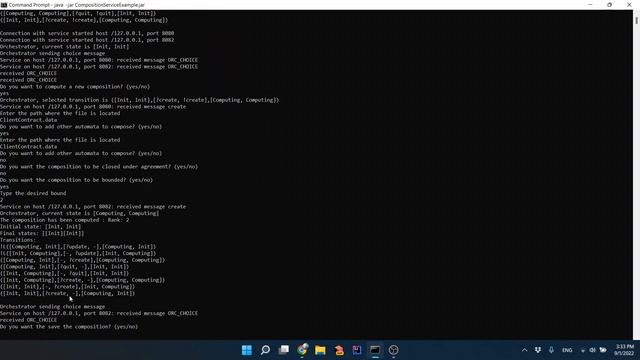Click the line 'Initial state: [Init, Init]'
The image size is (640, 360).
40,227
